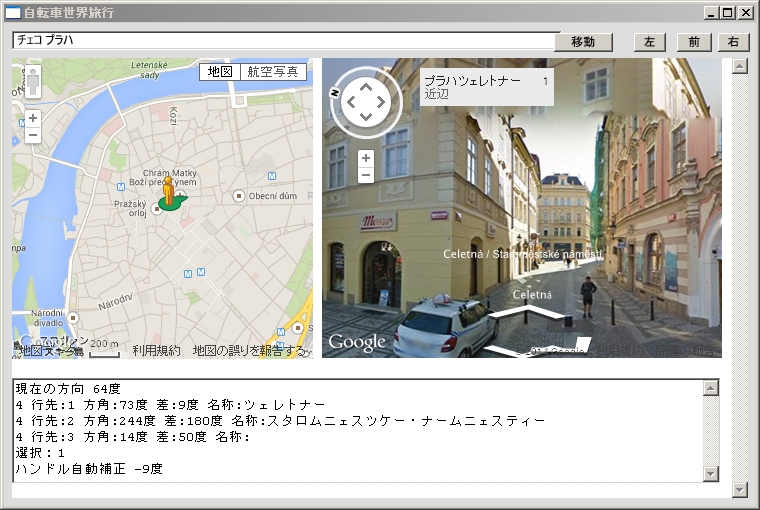Click the Letenské sady park label
The height and width of the screenshot is (510, 760).
pos(149,70)
